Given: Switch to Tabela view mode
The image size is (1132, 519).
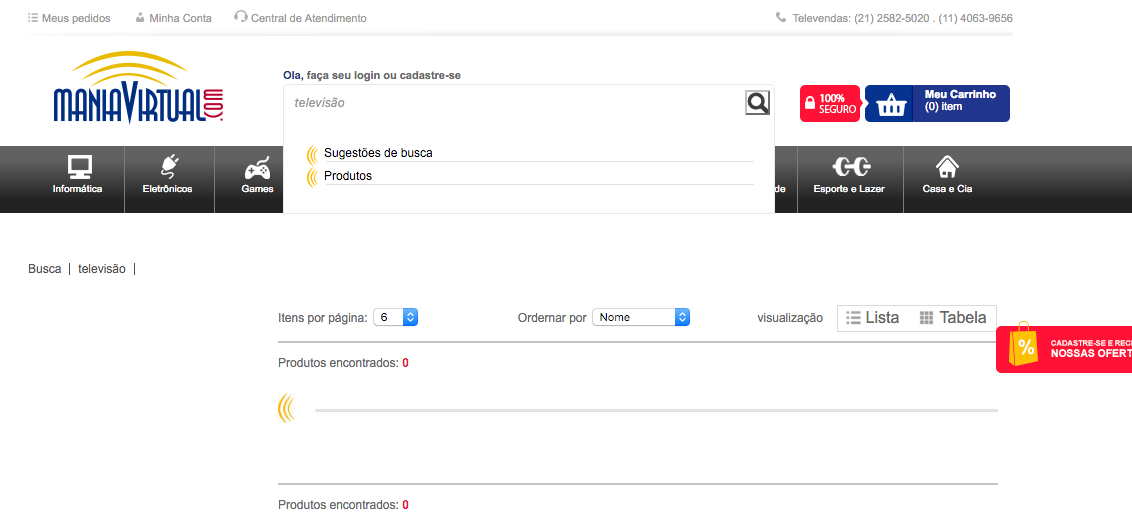Looking at the screenshot, I should pos(953,318).
